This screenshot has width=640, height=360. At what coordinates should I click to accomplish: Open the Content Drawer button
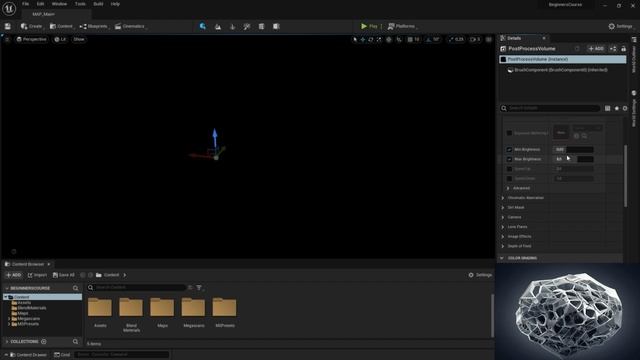28,355
